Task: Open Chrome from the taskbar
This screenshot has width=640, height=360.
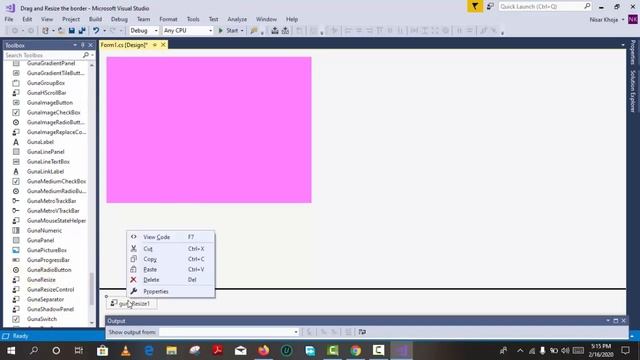Action: tap(356, 351)
